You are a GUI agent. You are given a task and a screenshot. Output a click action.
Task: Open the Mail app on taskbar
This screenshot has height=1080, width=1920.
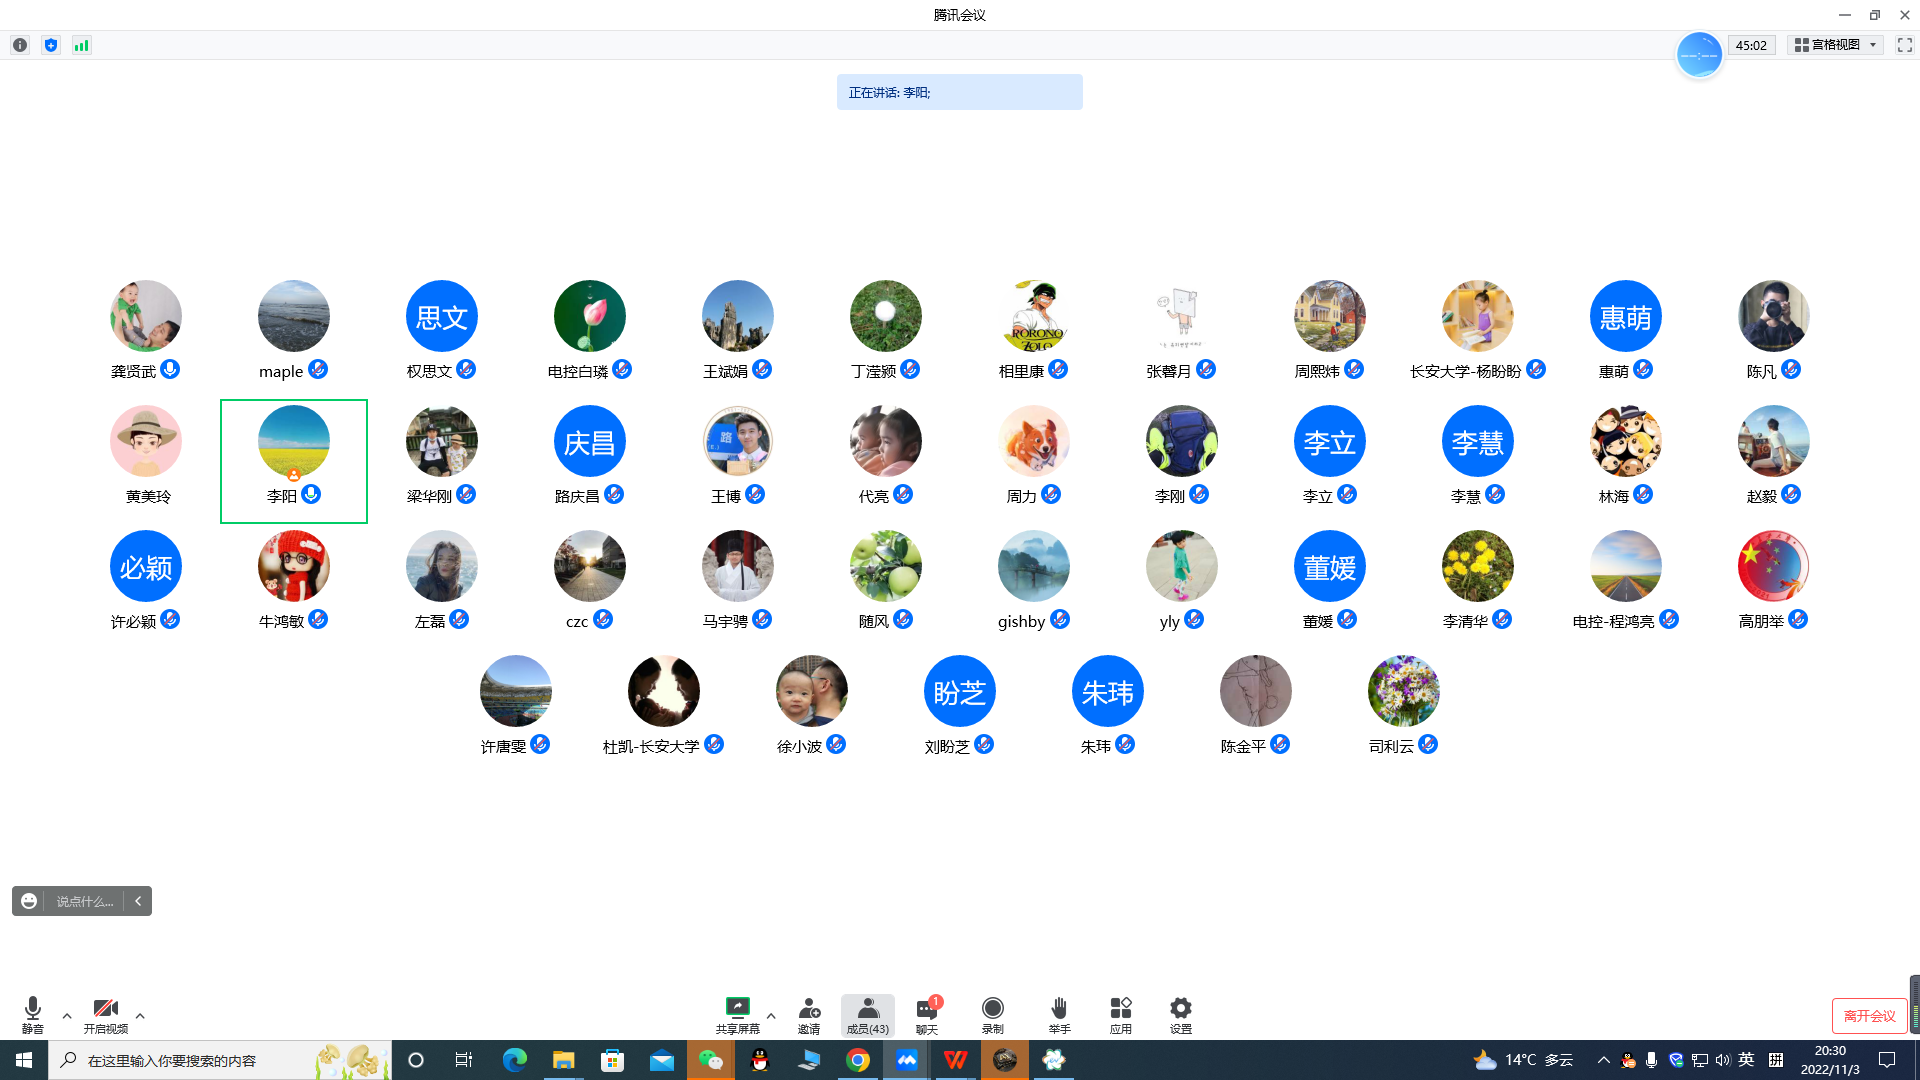[x=662, y=1060]
